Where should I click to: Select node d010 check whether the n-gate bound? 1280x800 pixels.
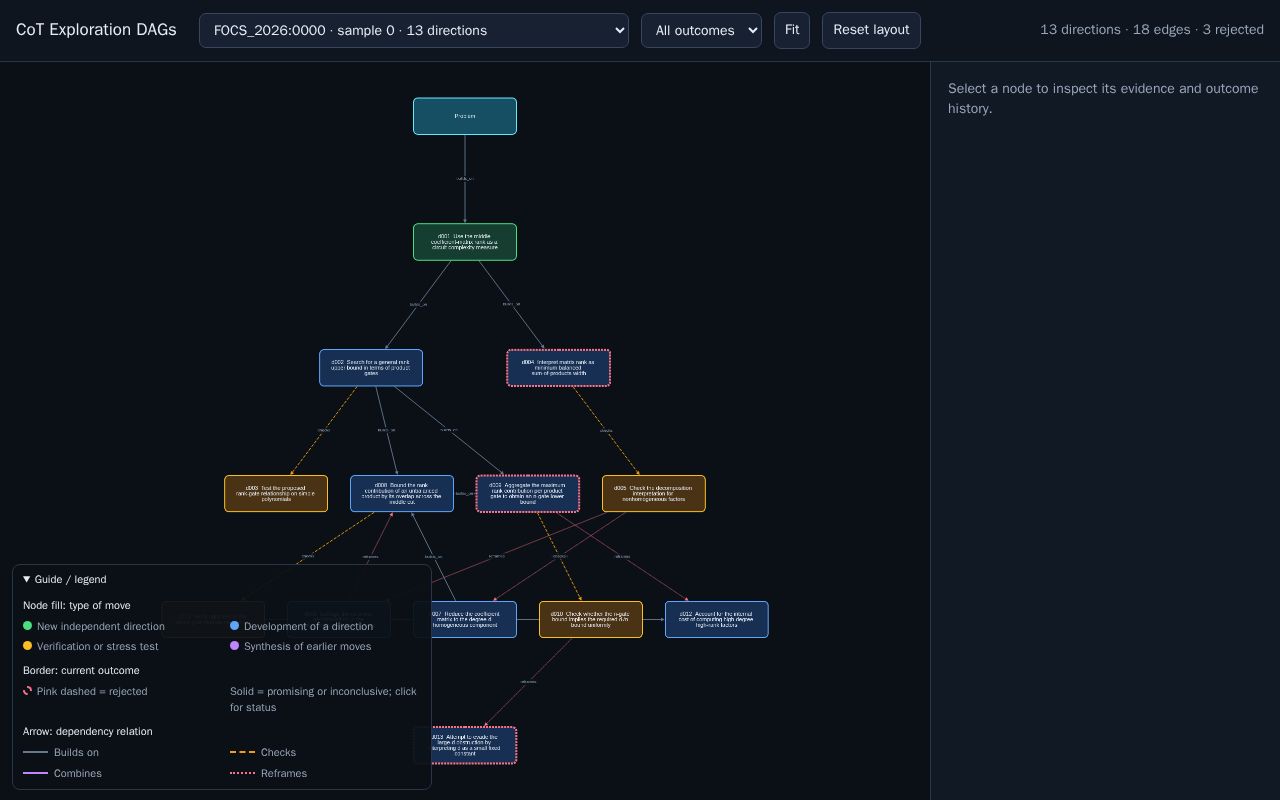[x=591, y=620]
